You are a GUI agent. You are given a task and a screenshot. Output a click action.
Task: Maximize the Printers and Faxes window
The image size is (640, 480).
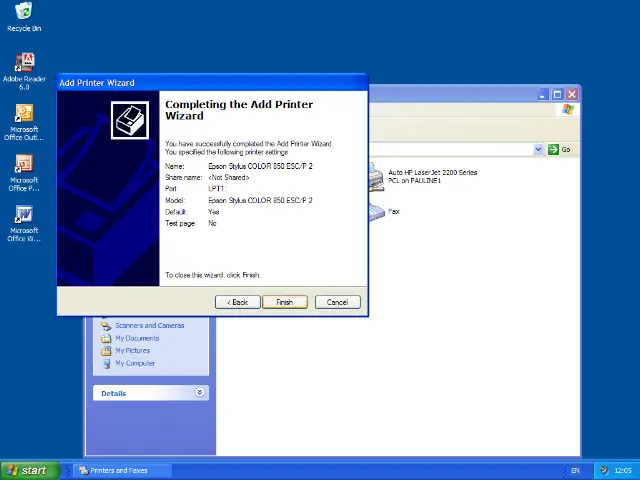tap(557, 95)
